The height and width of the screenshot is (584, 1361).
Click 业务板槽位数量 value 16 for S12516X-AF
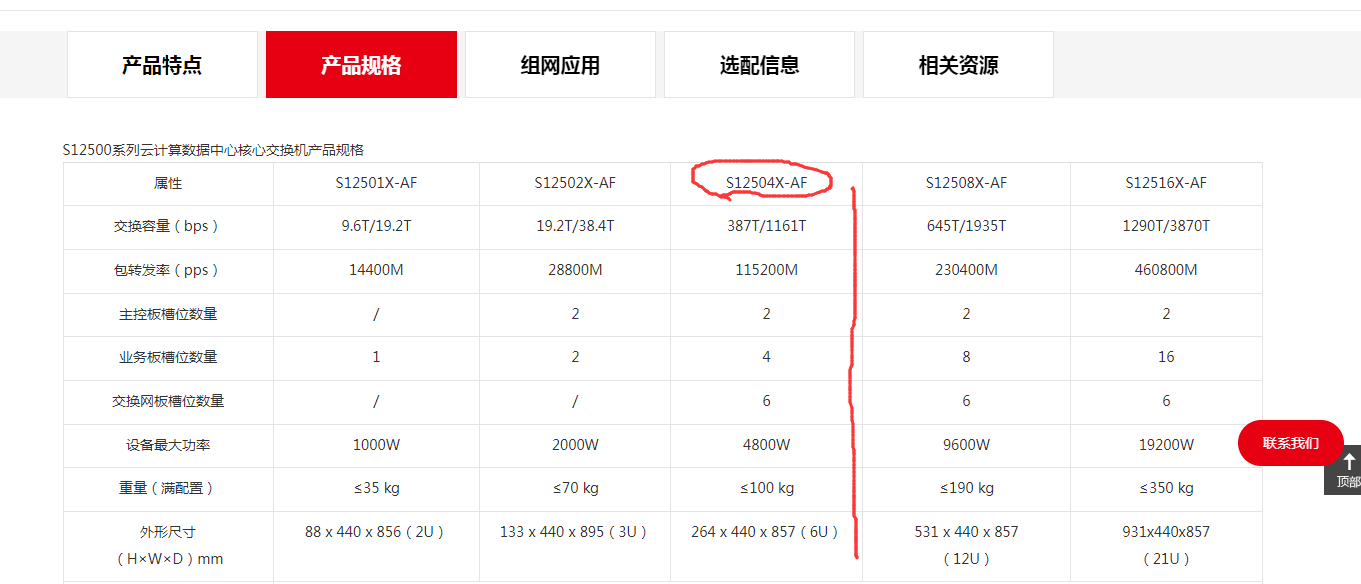pos(1166,357)
